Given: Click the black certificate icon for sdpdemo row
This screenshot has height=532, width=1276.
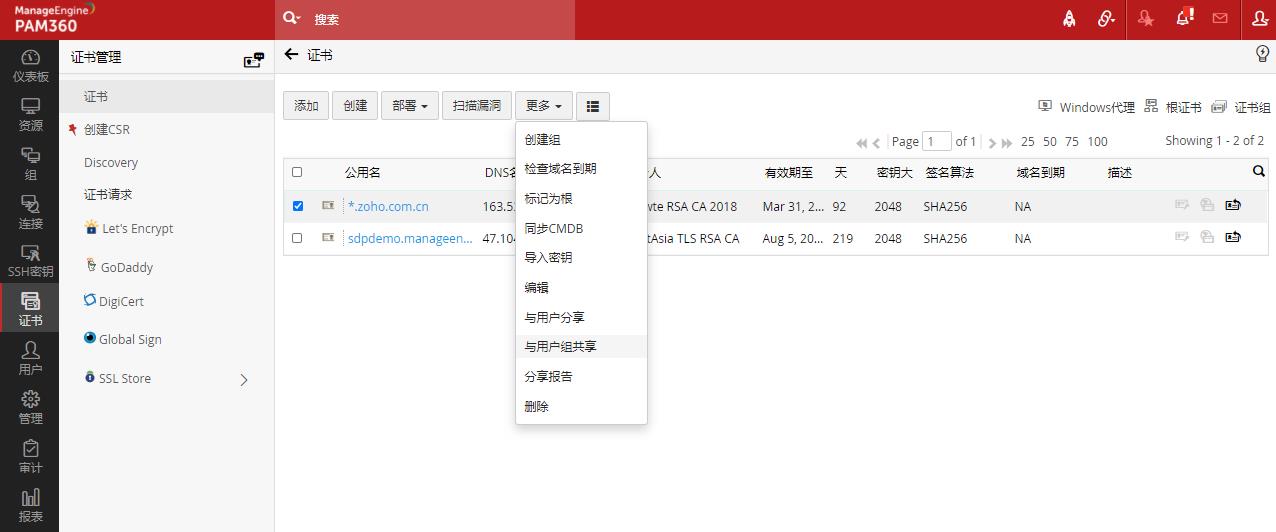Looking at the screenshot, I should tap(1233, 237).
